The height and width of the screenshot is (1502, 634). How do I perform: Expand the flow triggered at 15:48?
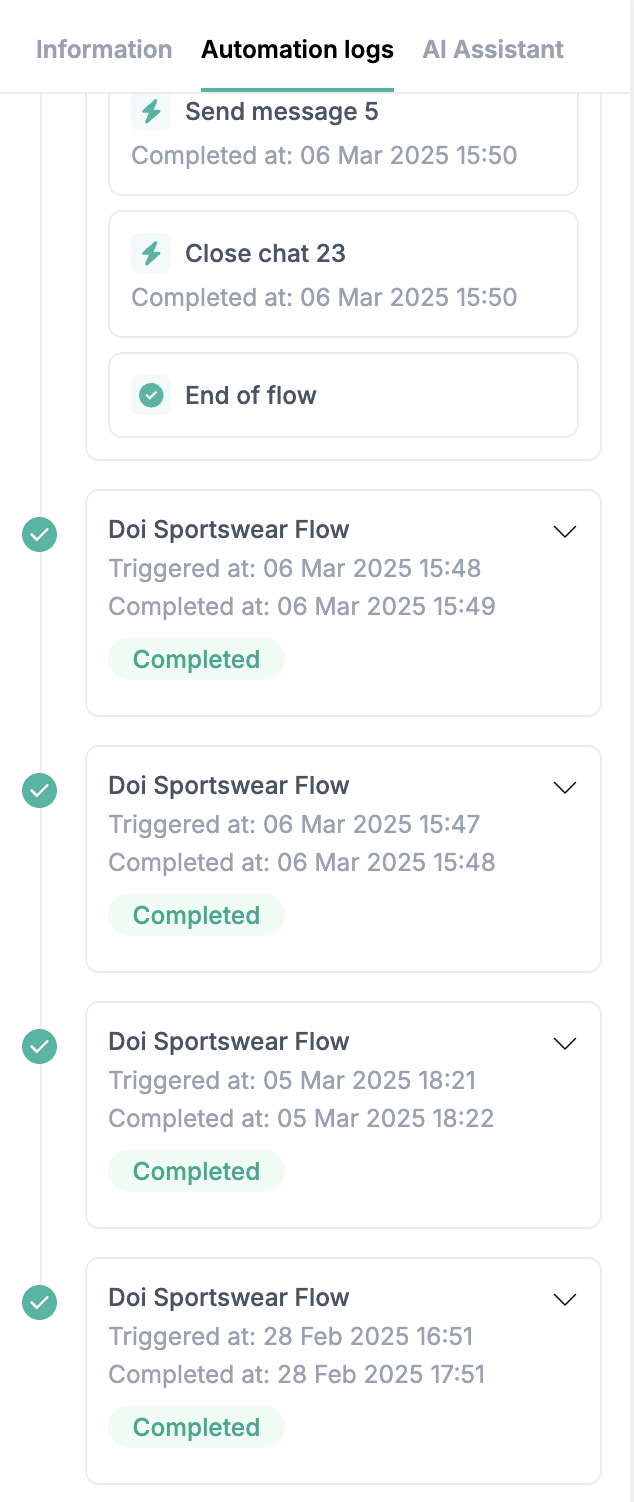pos(565,532)
